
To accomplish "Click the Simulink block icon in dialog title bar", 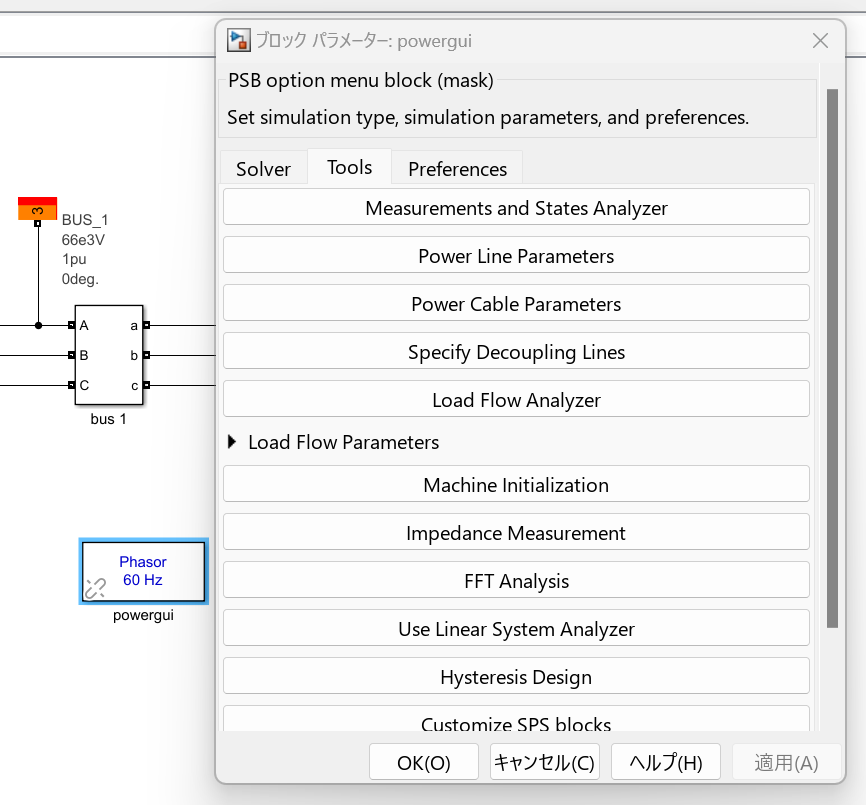I will point(238,40).
